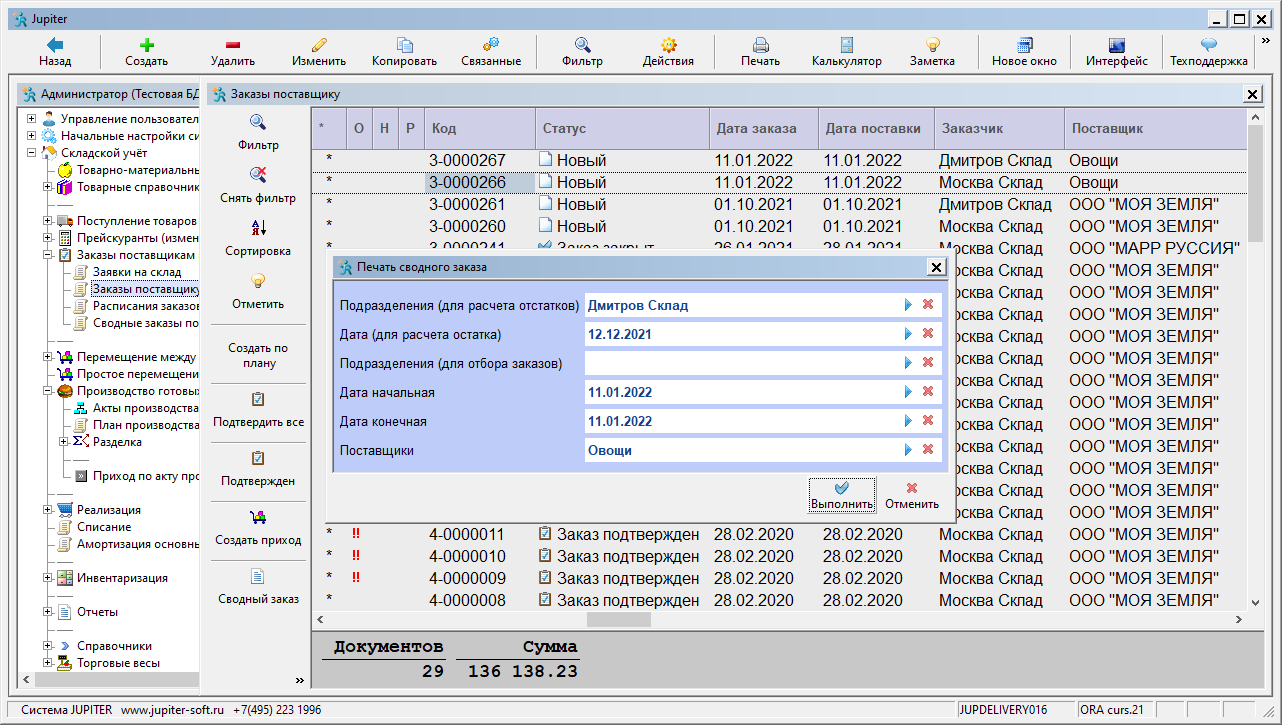Click the Дата начальная input field
Screen dimensions: 1282x725
[742, 392]
